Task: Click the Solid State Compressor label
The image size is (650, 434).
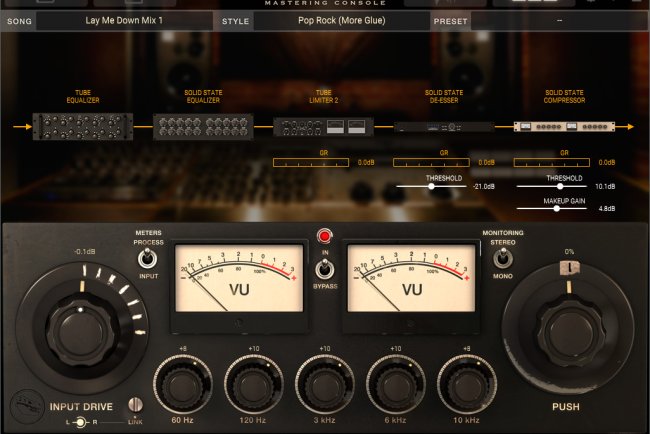Action: [564, 96]
